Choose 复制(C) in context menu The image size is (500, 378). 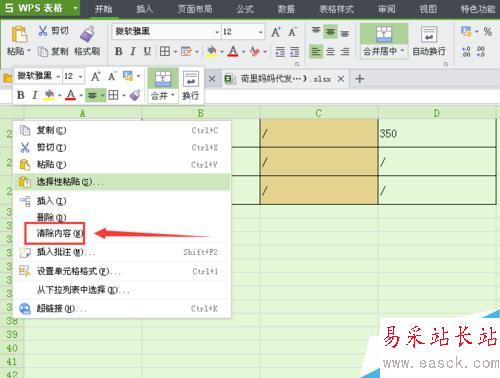[122, 130]
